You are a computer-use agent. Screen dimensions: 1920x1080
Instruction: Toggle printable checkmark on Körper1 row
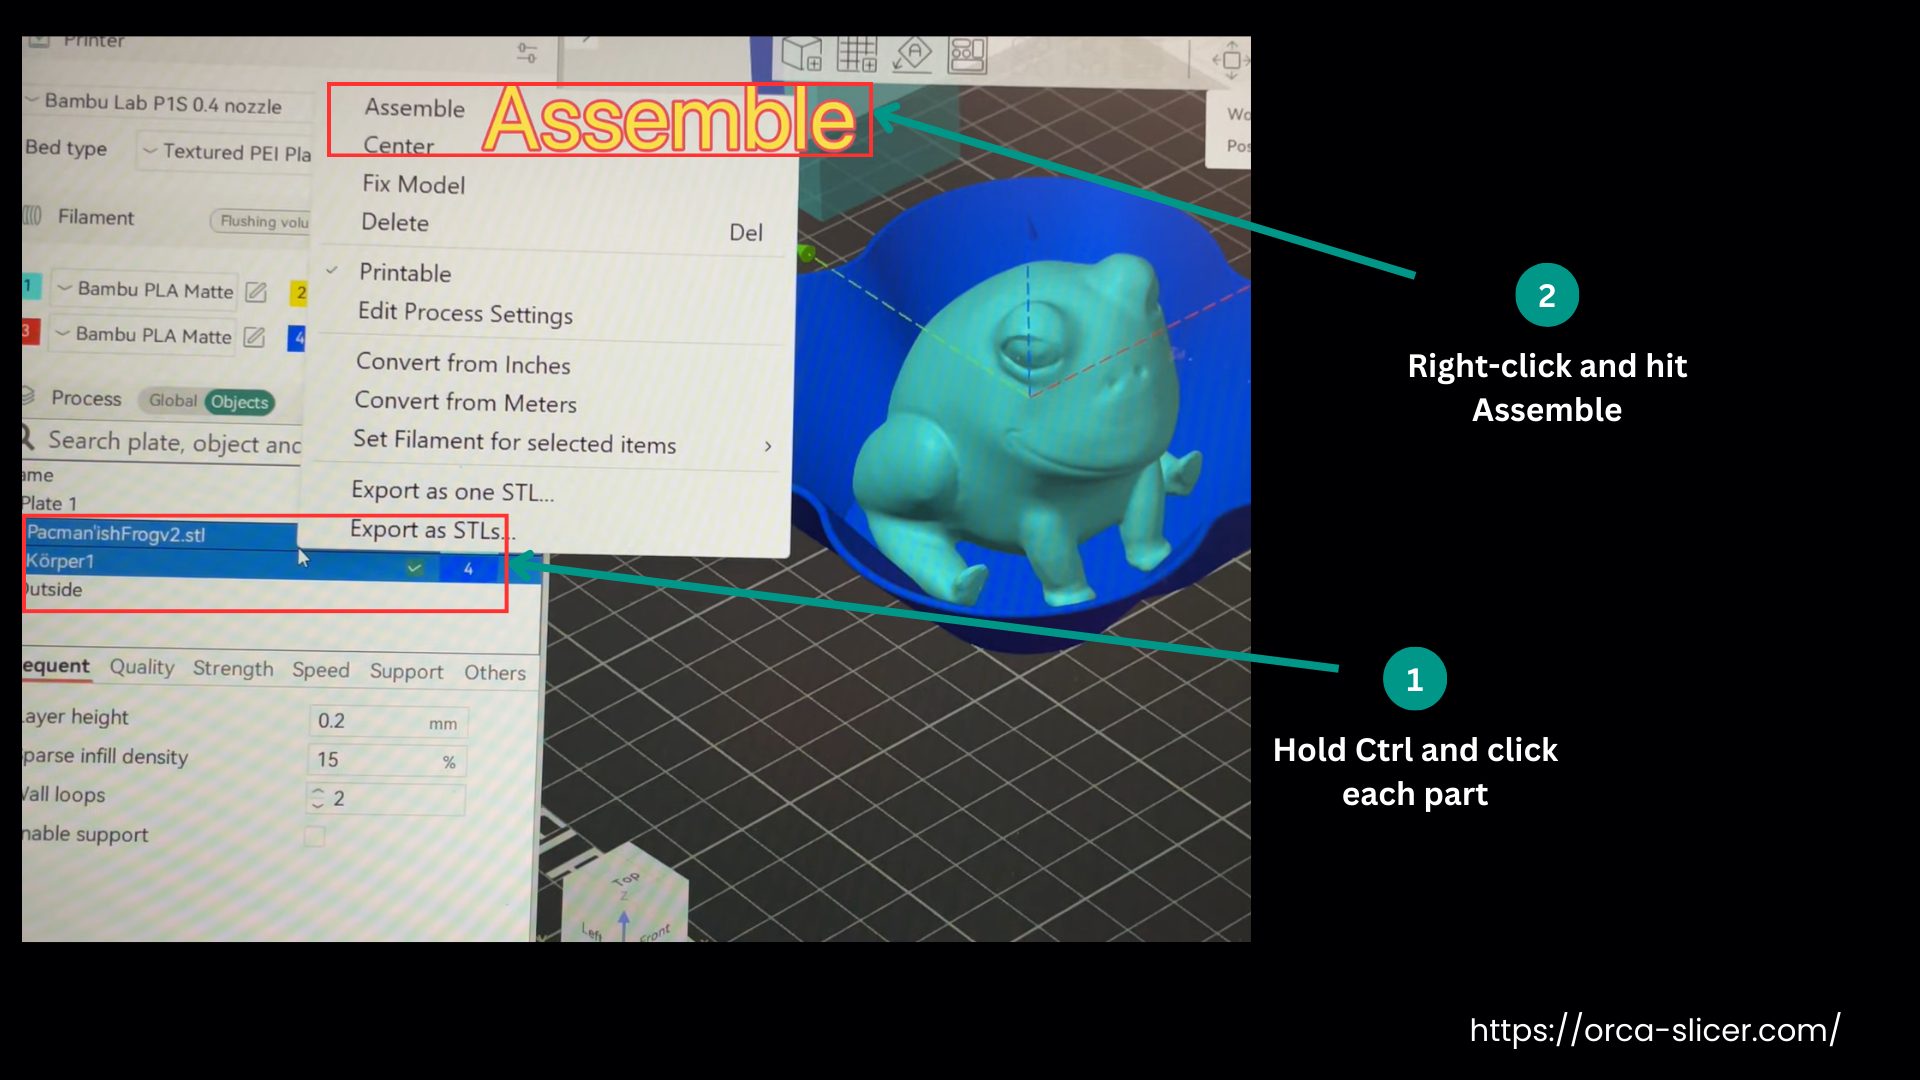point(414,568)
